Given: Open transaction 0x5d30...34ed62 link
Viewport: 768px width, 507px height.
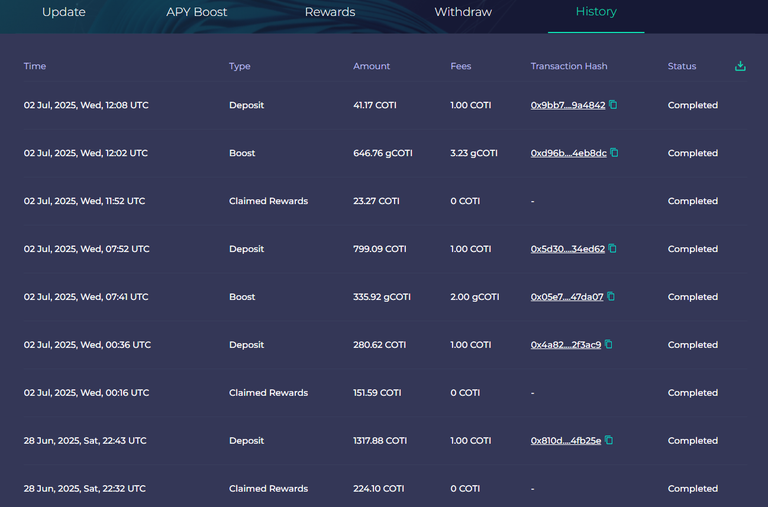Looking at the screenshot, I should click(568, 249).
